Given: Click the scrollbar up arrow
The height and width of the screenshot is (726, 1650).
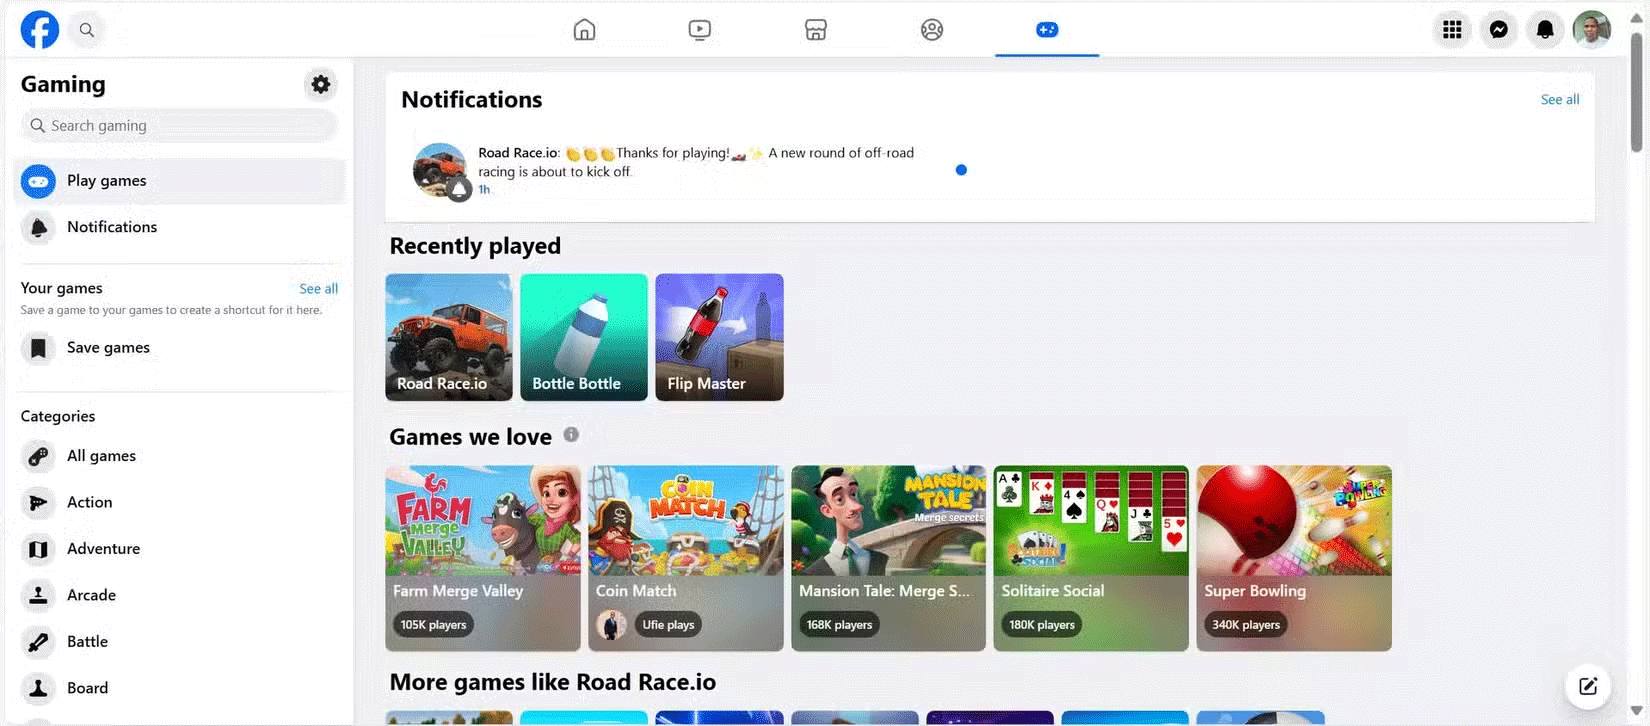Looking at the screenshot, I should (x=1636, y=18).
